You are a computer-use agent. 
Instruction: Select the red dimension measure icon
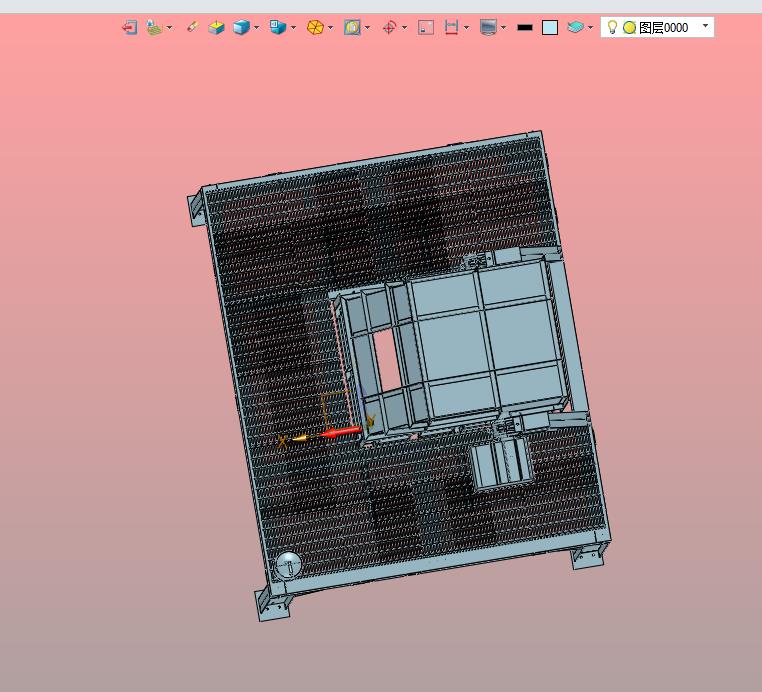[x=451, y=28]
